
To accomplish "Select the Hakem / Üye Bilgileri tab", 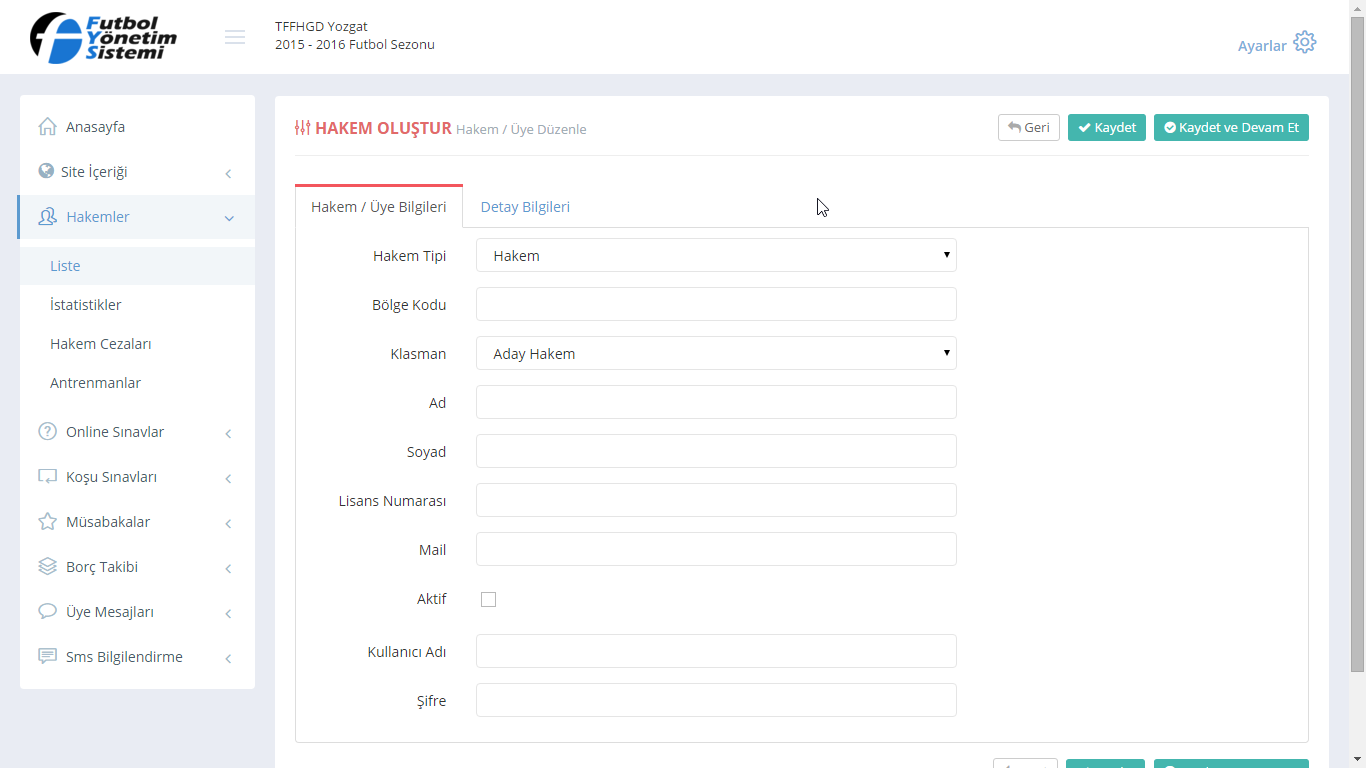I will click(x=379, y=207).
